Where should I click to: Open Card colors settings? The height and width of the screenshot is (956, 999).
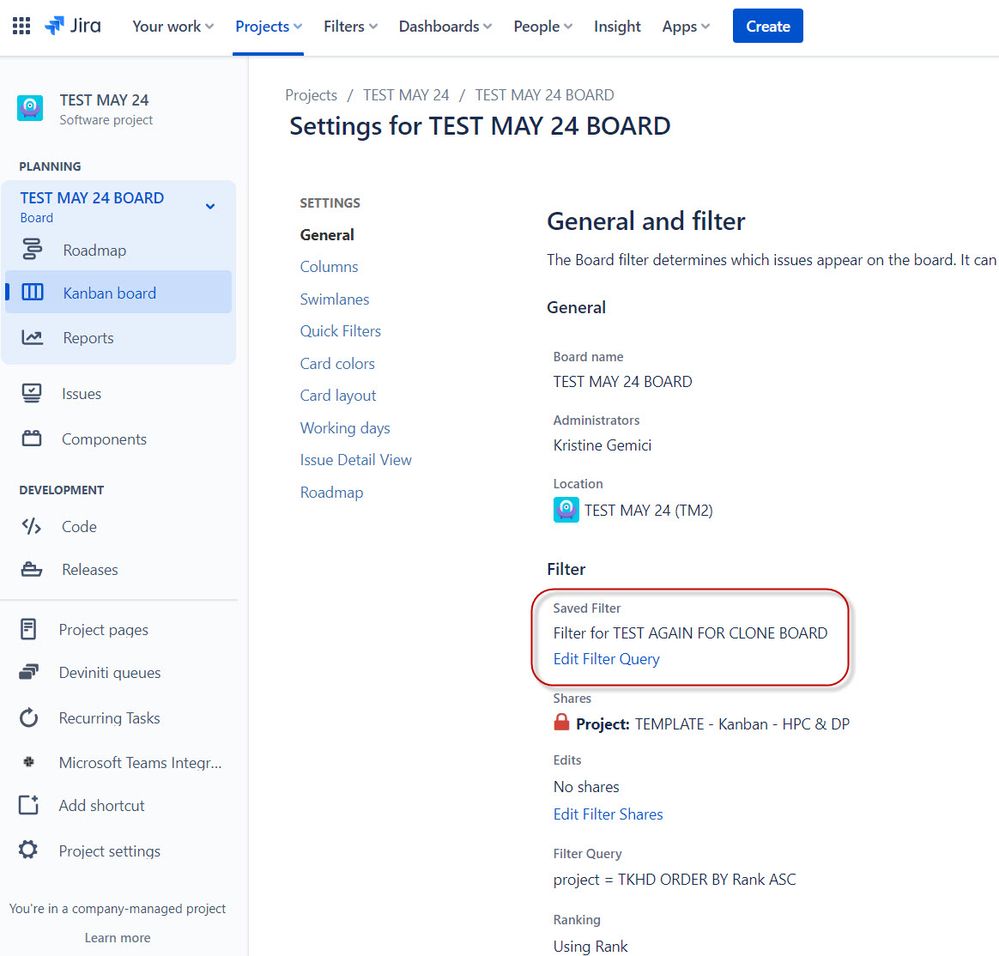(337, 363)
